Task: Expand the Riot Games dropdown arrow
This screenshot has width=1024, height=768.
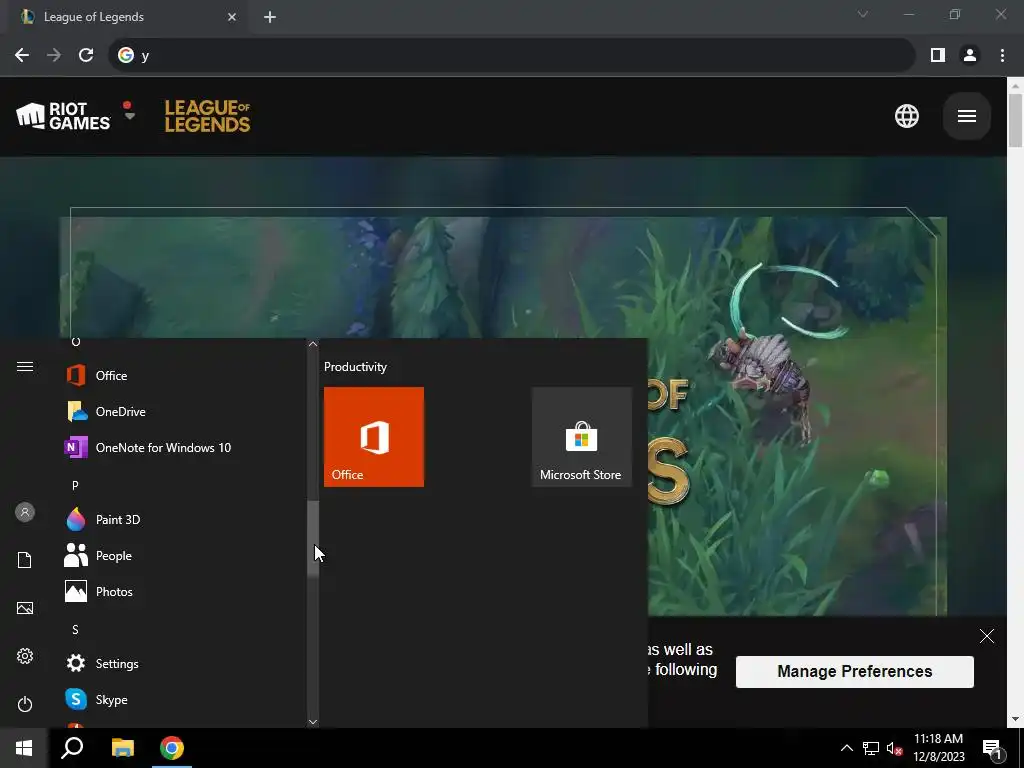Action: click(x=130, y=116)
